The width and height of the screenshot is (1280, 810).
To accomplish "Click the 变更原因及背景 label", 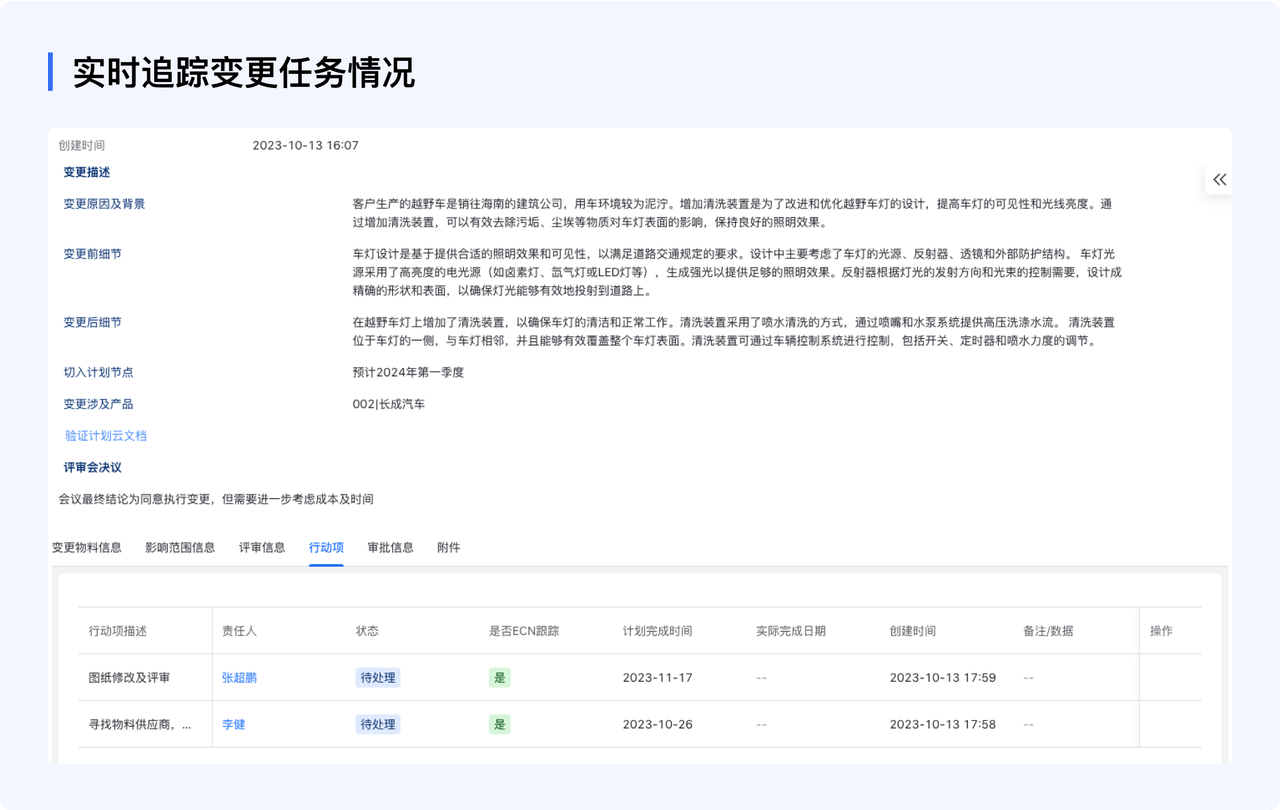I will pos(104,204).
